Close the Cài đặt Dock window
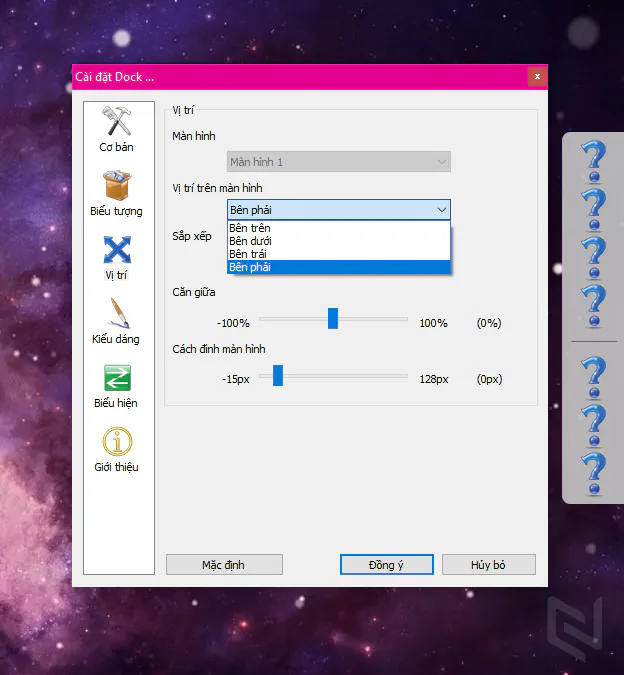 point(537,77)
